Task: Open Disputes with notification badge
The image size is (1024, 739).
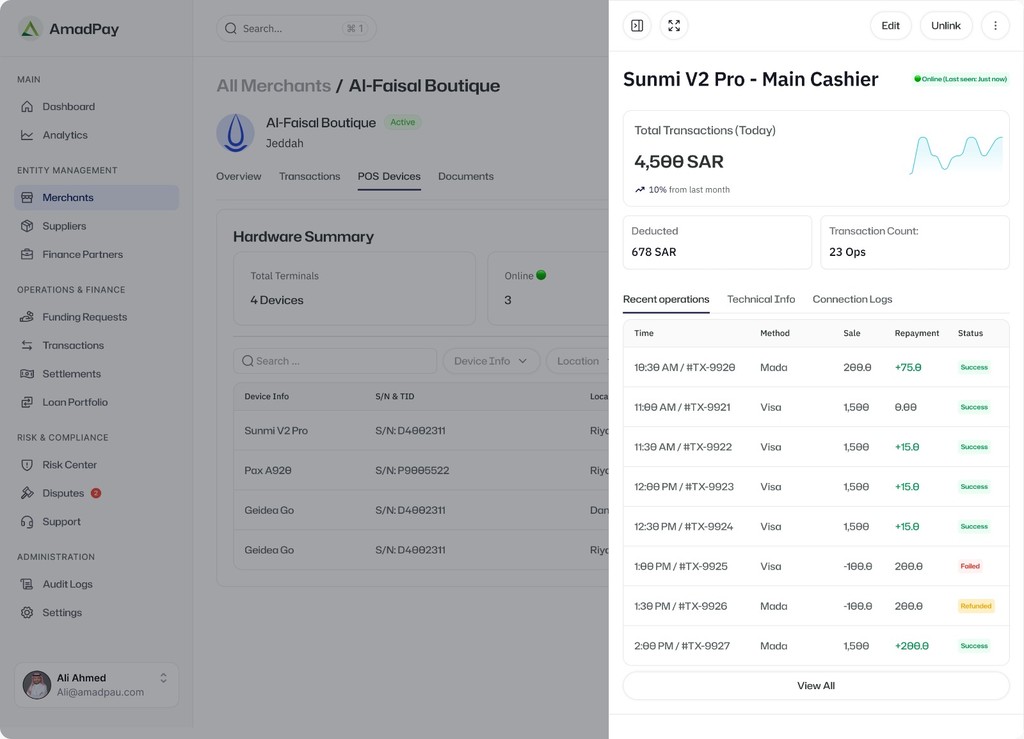Action: tap(63, 493)
